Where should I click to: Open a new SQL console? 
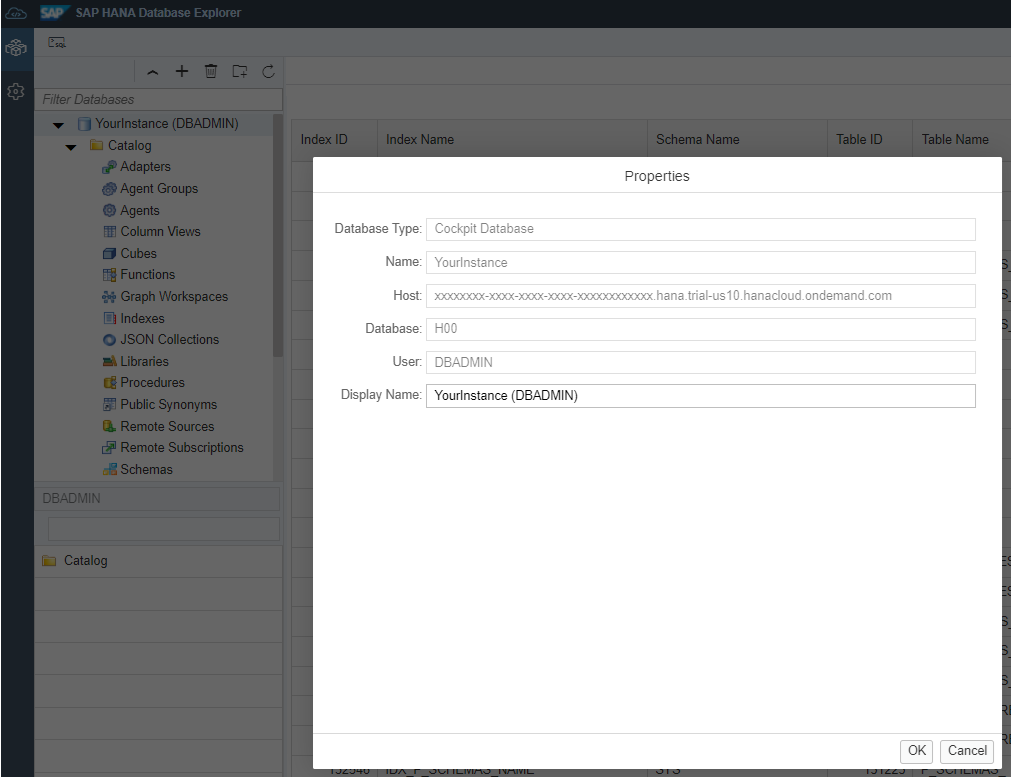tap(56, 42)
